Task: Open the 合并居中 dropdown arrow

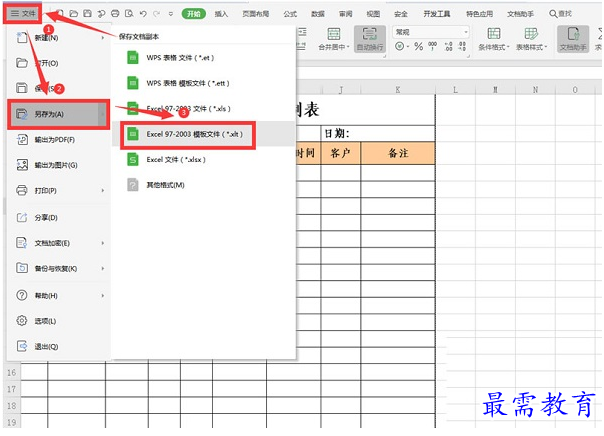Action: click(x=348, y=47)
